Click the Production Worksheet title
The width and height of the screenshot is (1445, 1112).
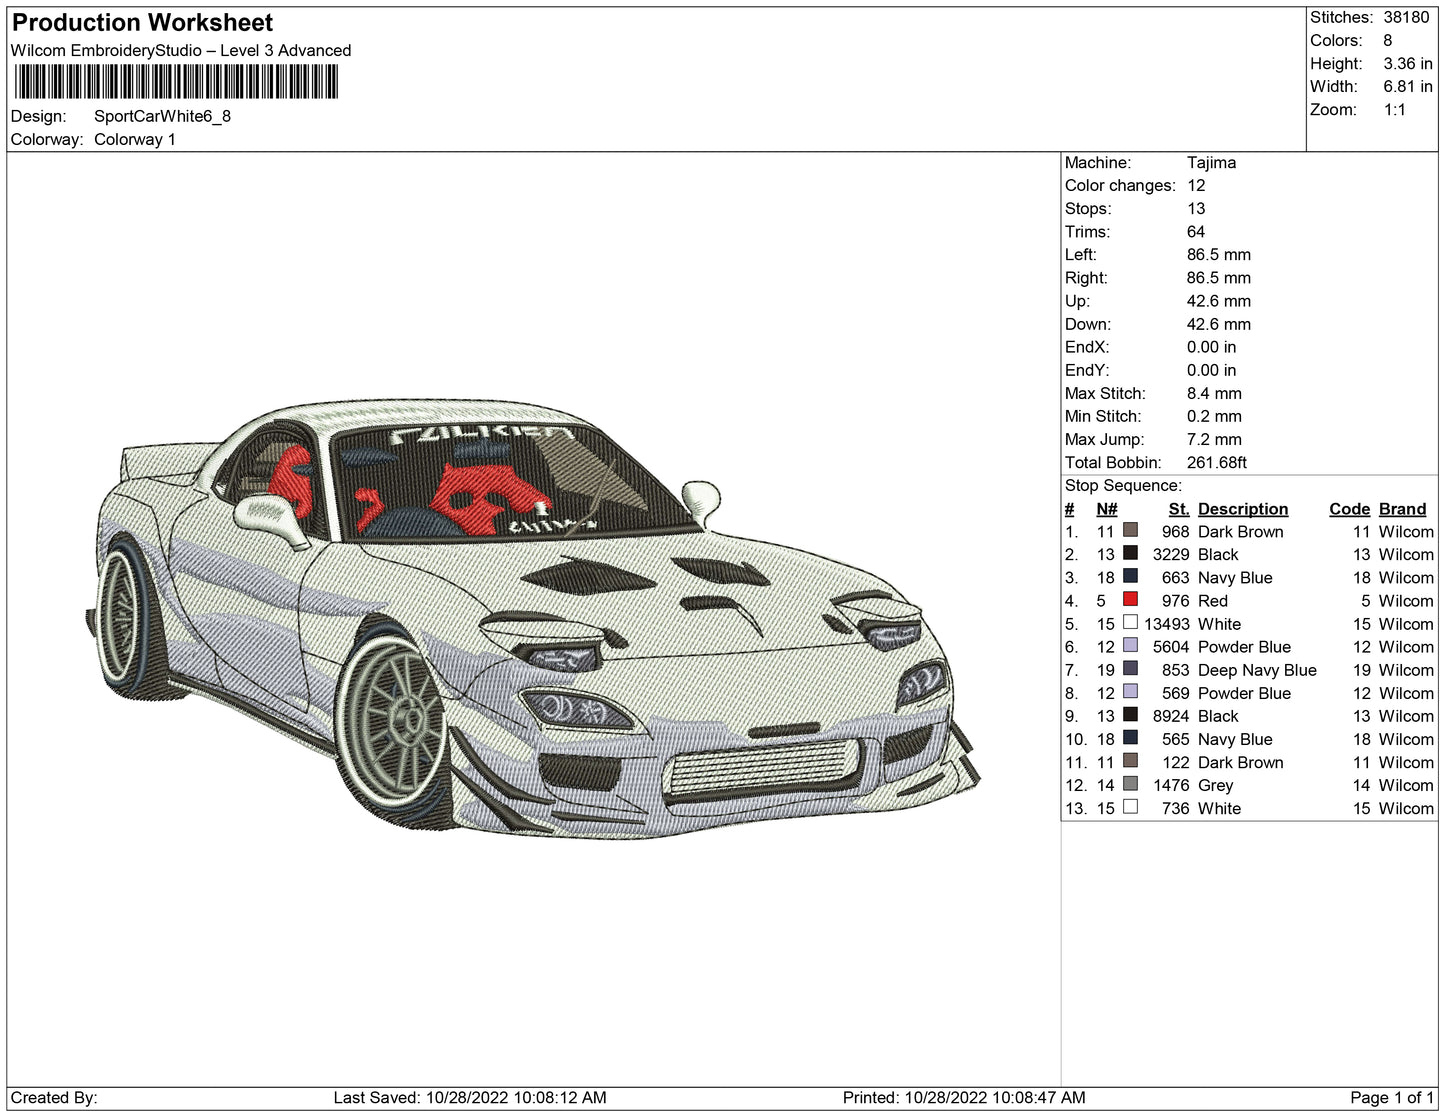[142, 23]
